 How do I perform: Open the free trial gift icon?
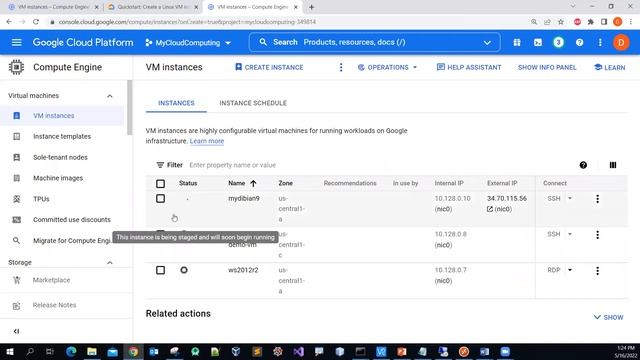pyautogui.click(x=517, y=42)
